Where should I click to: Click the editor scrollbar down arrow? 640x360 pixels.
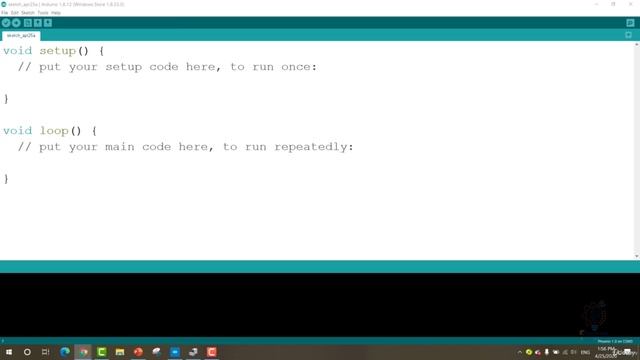[637, 256]
